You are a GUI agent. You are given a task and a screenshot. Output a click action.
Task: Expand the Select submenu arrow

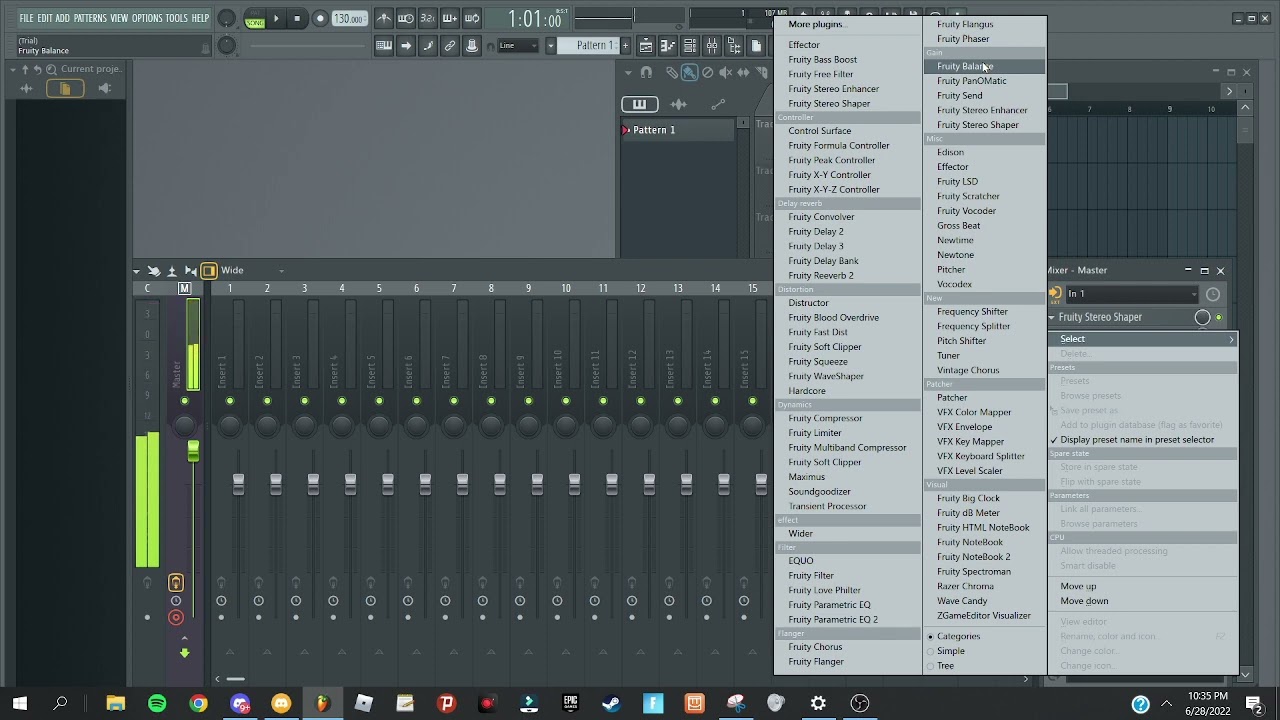tap(1231, 339)
